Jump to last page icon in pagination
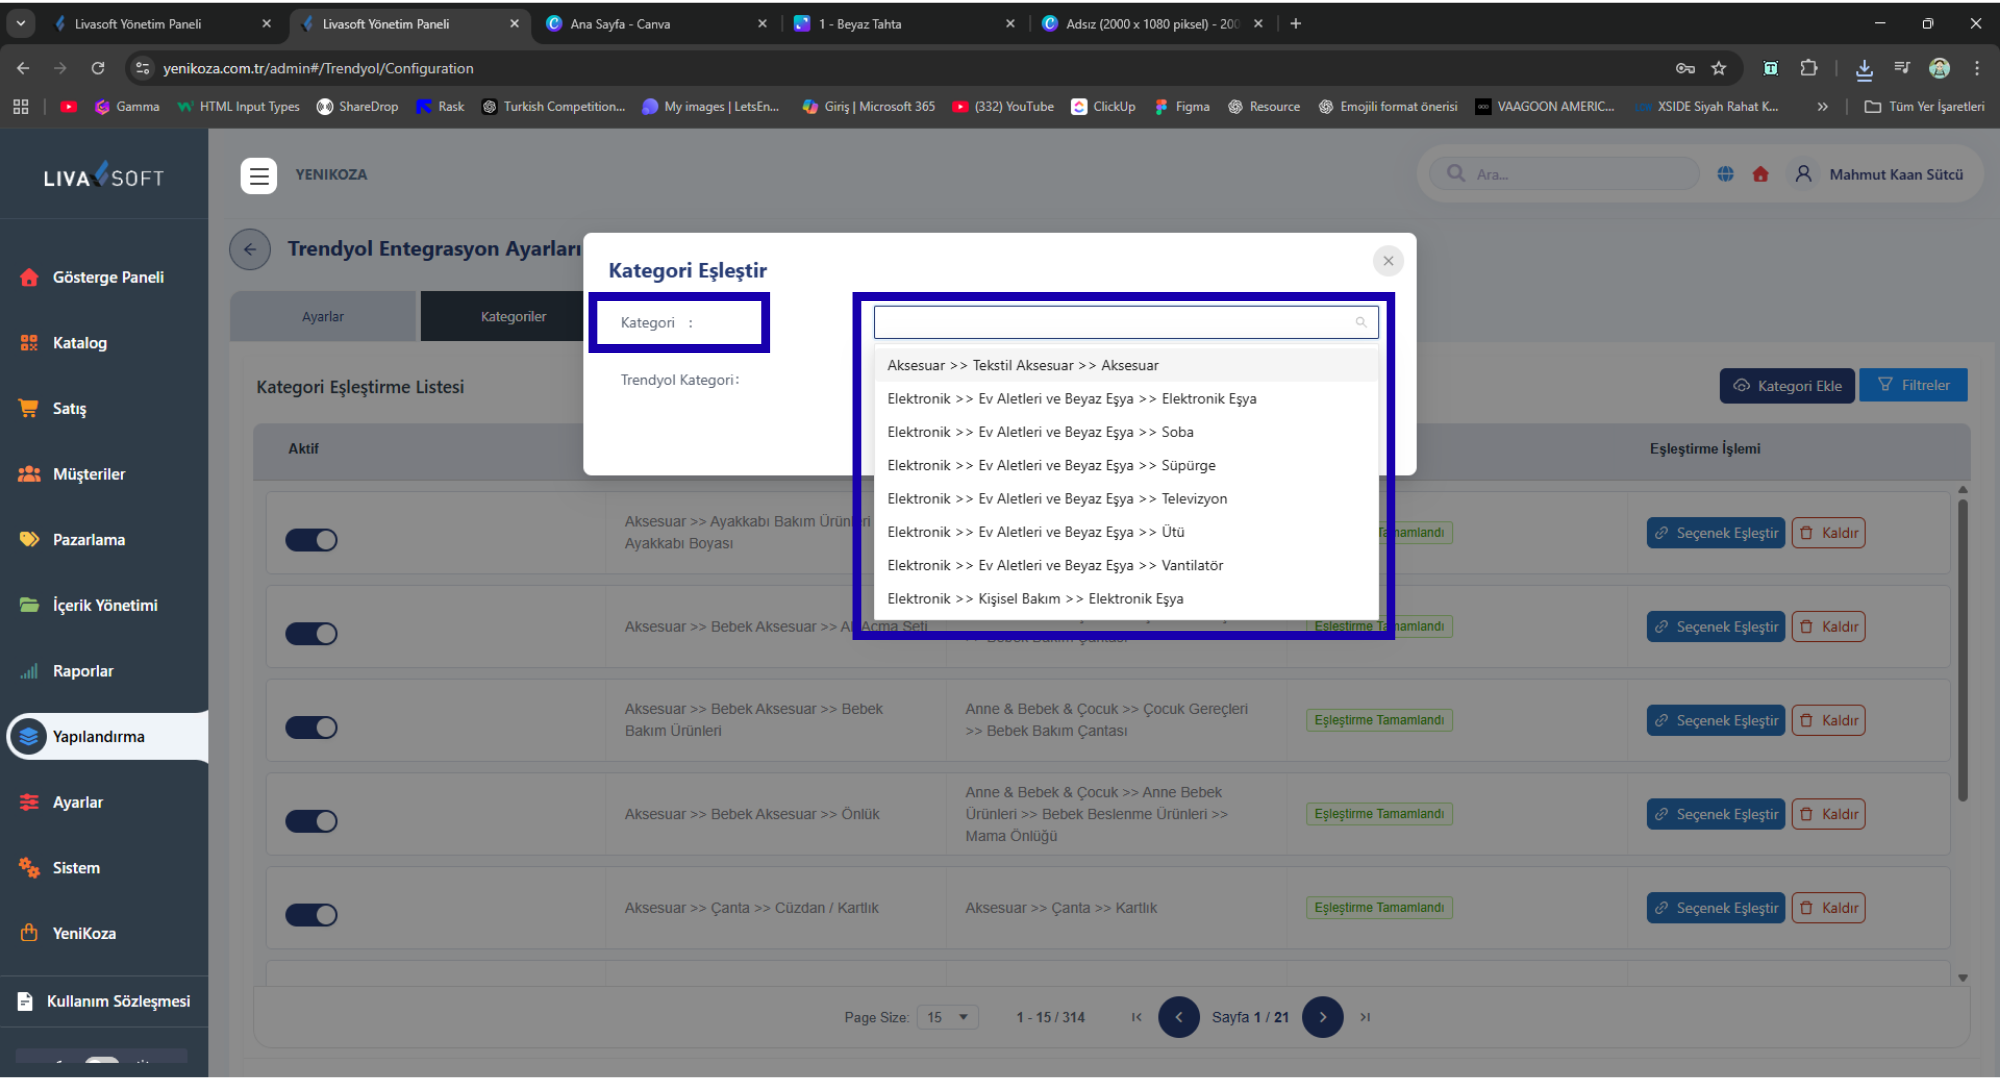This screenshot has height=1080, width=2000. tap(1365, 1017)
